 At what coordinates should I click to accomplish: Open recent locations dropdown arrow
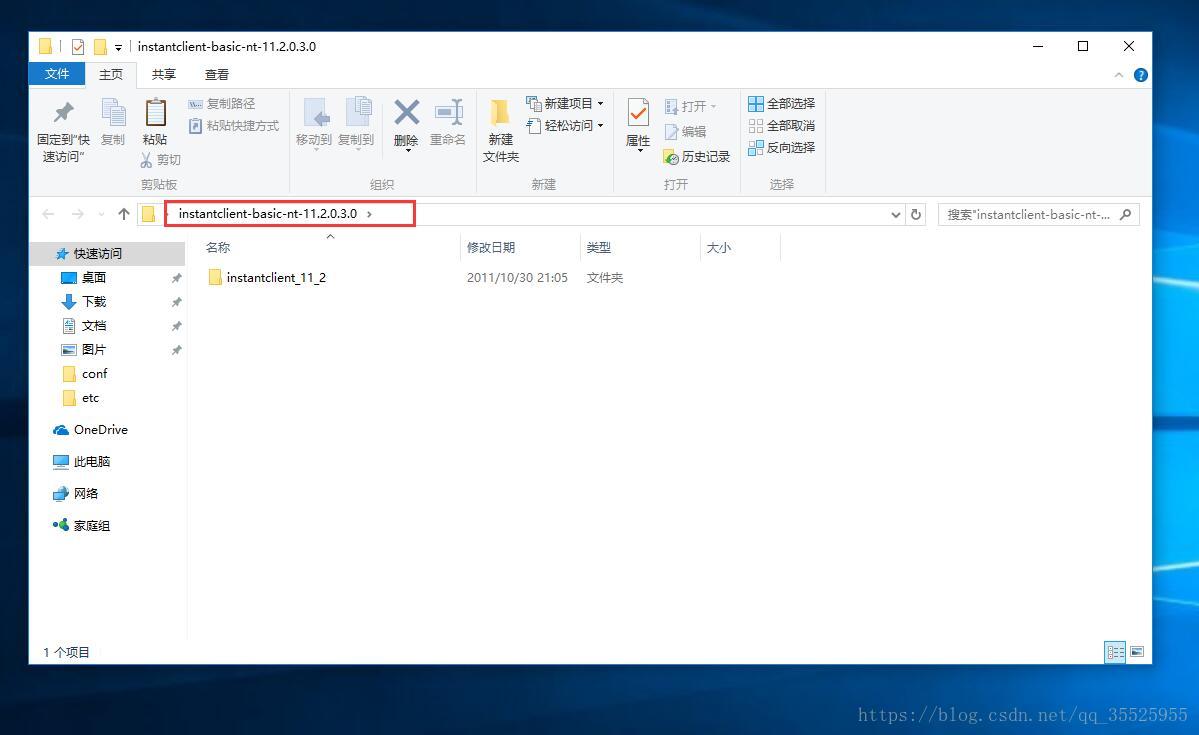[x=102, y=215]
